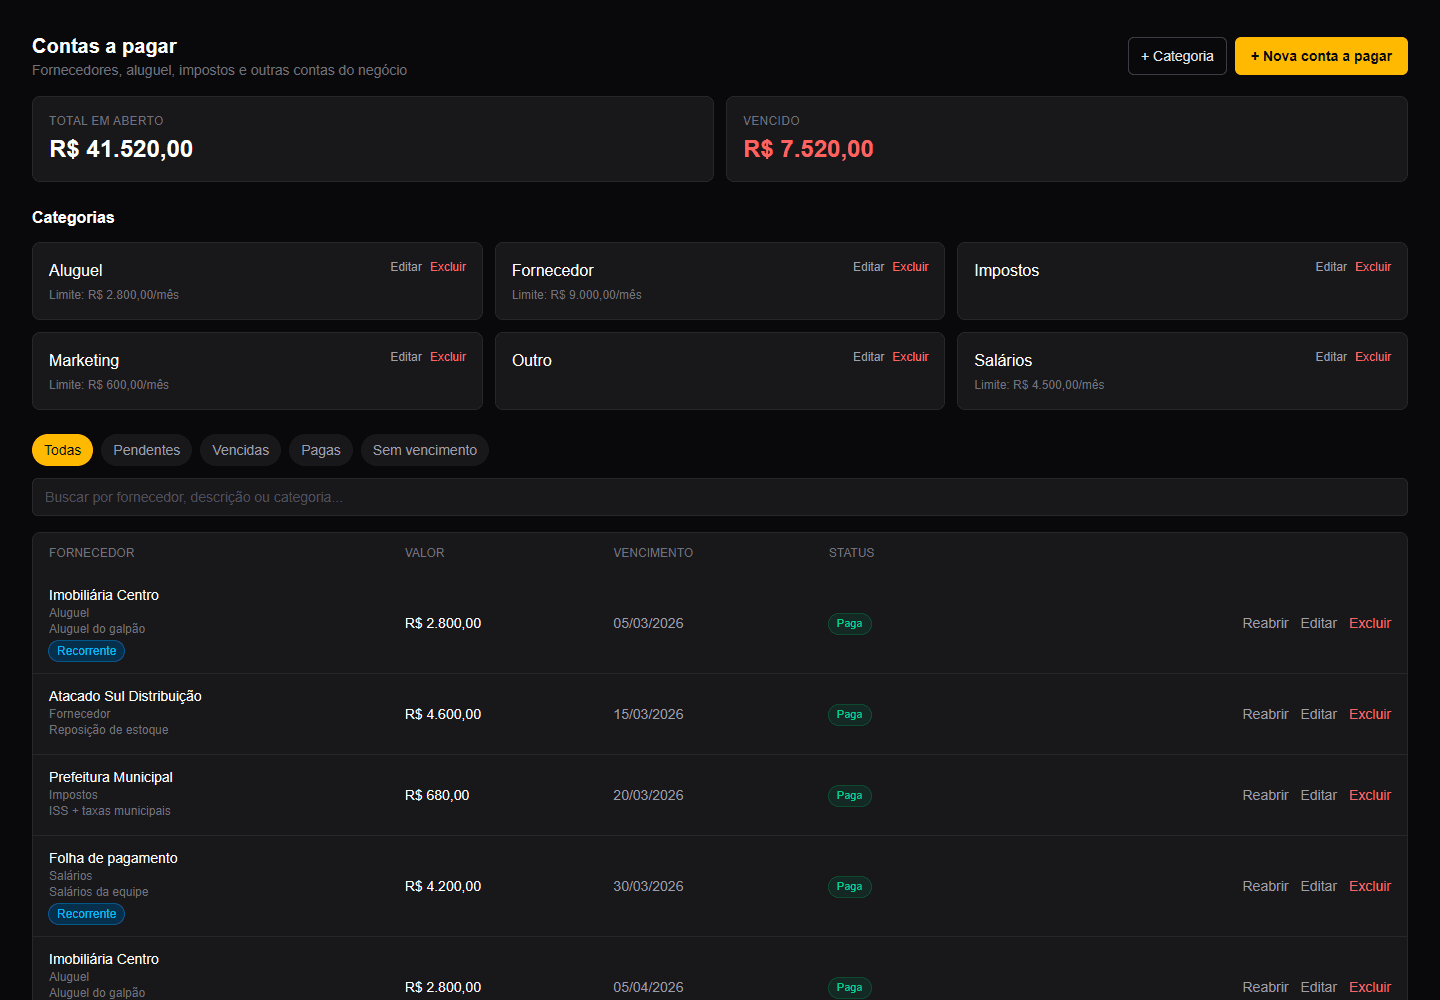
Task: Edit the Atacado Sul Distribuição bill
Action: [x=1319, y=714]
